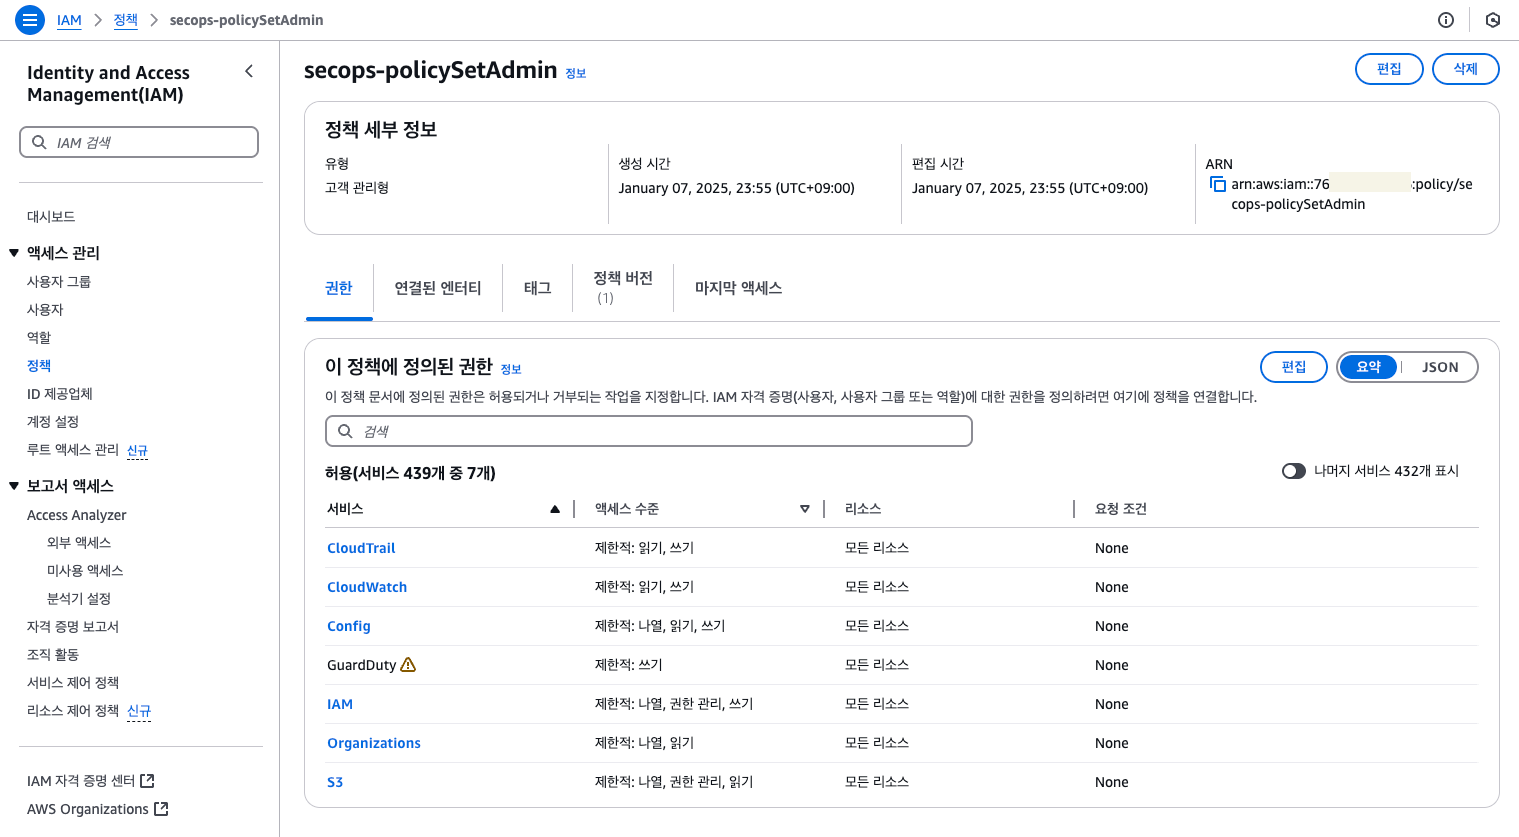
Task: Sort table by 액세스 수준 column arrow
Action: (x=804, y=509)
